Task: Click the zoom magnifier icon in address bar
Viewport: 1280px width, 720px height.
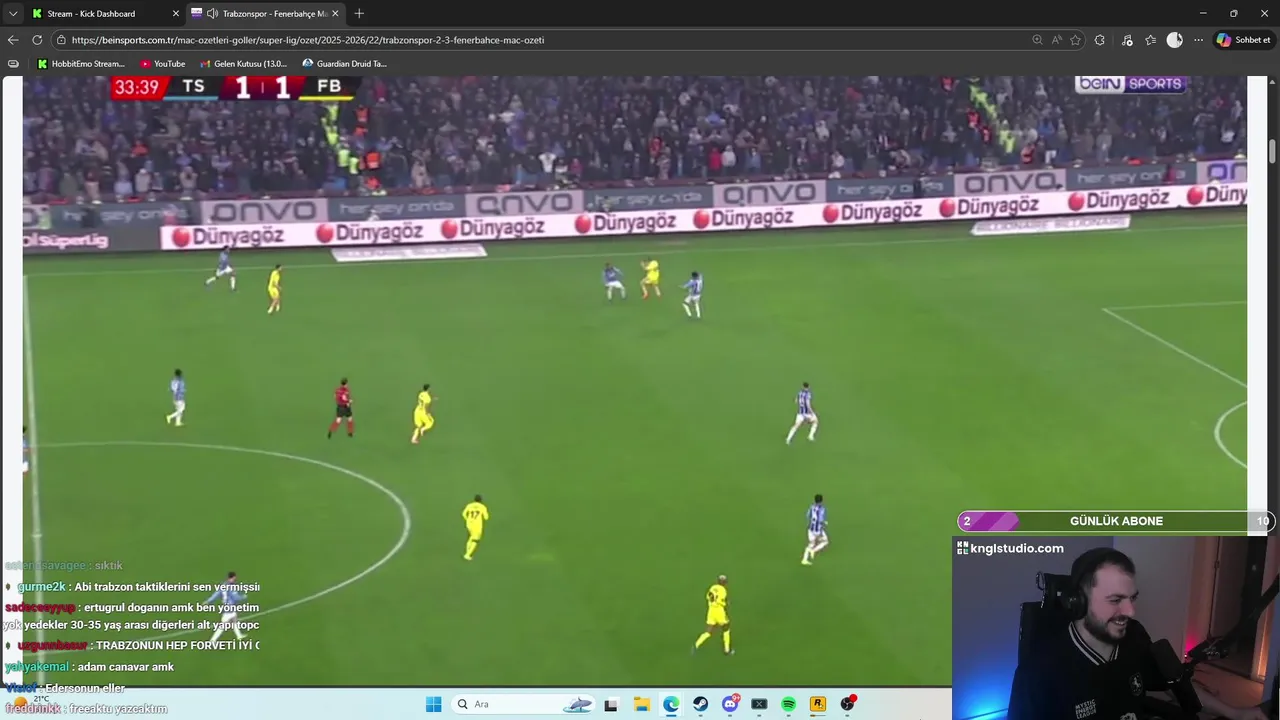Action: pyautogui.click(x=1037, y=40)
